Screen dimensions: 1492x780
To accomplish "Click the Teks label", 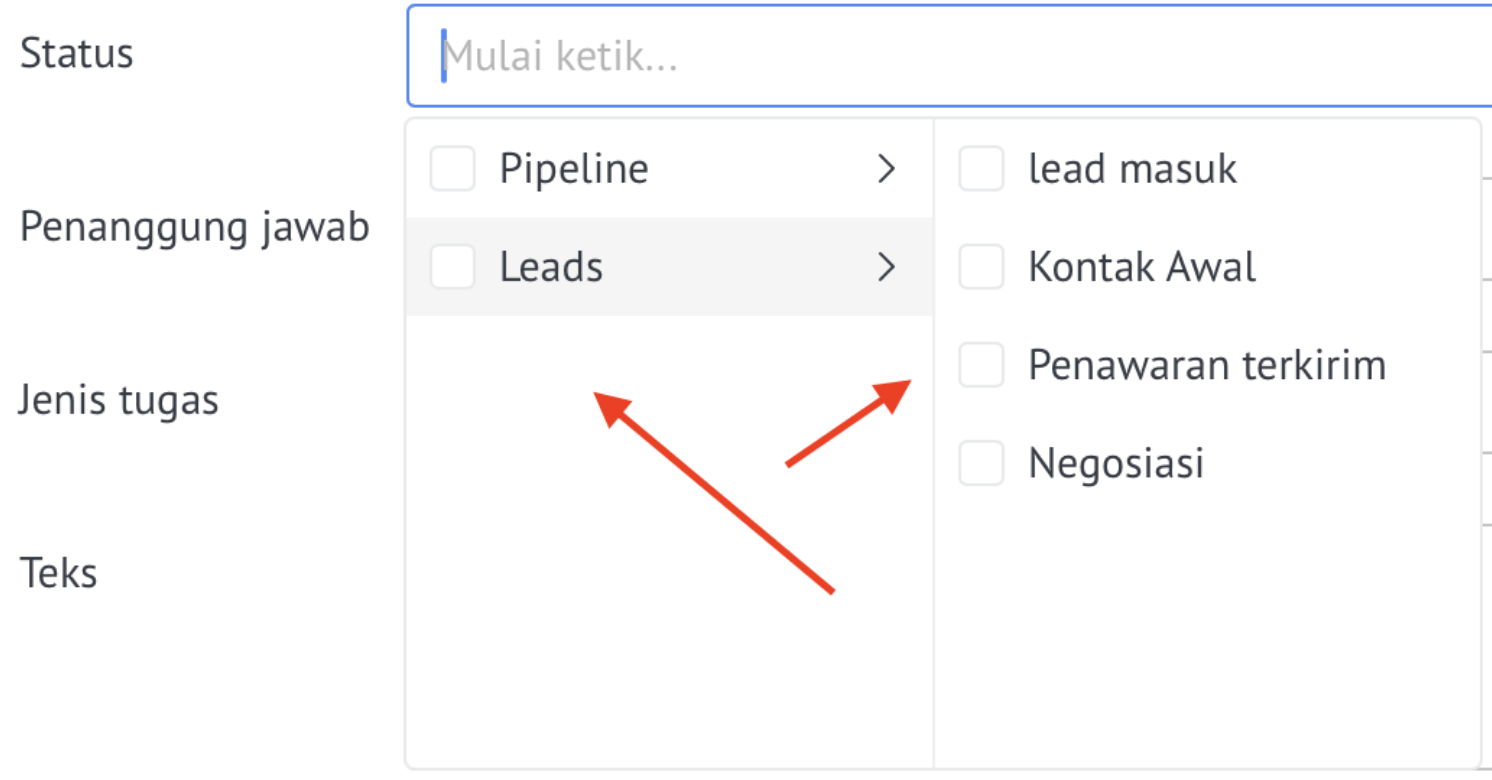I will pyautogui.click(x=59, y=573).
